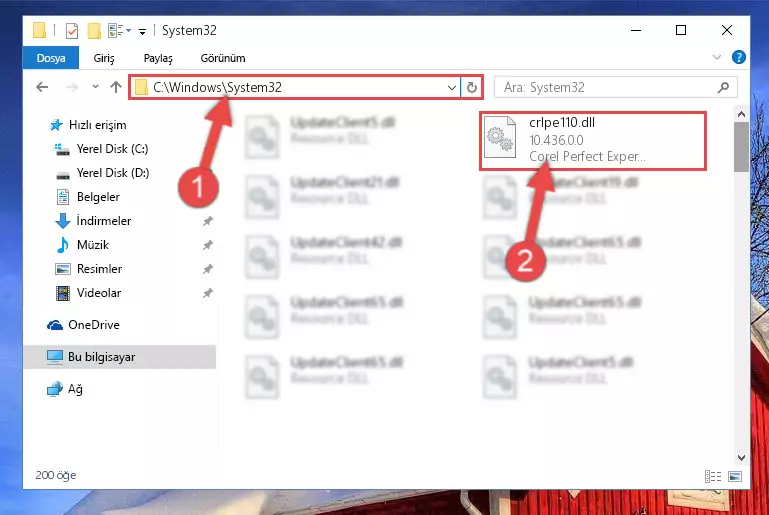Select the crlpe110.dll file
Screen dimensions: 769x515
pyautogui.click(x=593, y=140)
